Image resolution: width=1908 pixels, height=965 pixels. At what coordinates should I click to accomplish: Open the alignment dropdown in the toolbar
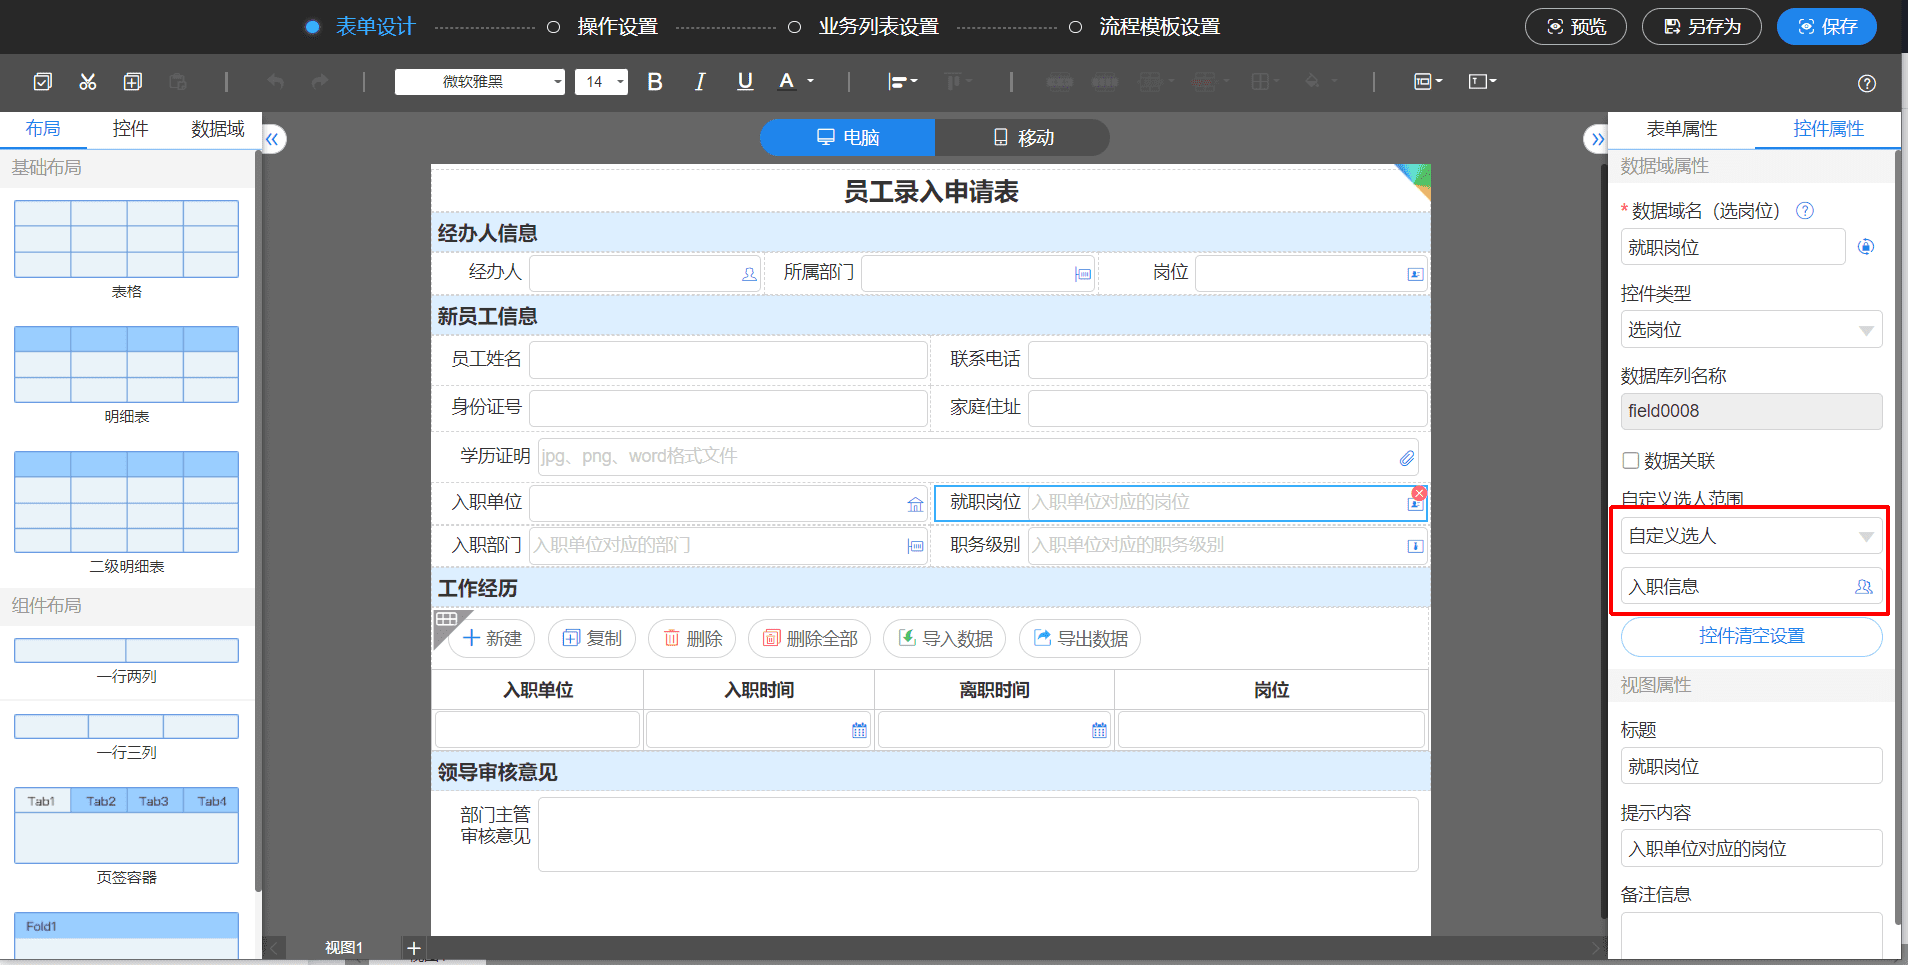click(x=903, y=82)
